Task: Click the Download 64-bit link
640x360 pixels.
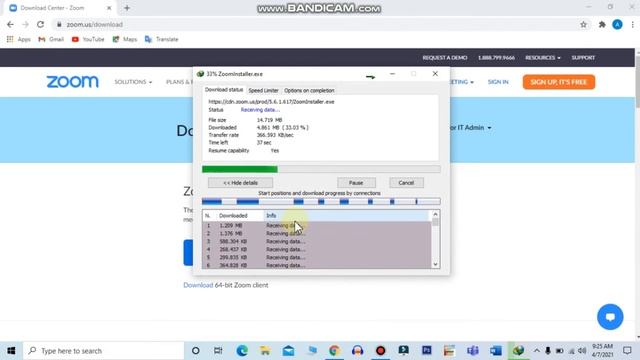Action: coord(198,285)
